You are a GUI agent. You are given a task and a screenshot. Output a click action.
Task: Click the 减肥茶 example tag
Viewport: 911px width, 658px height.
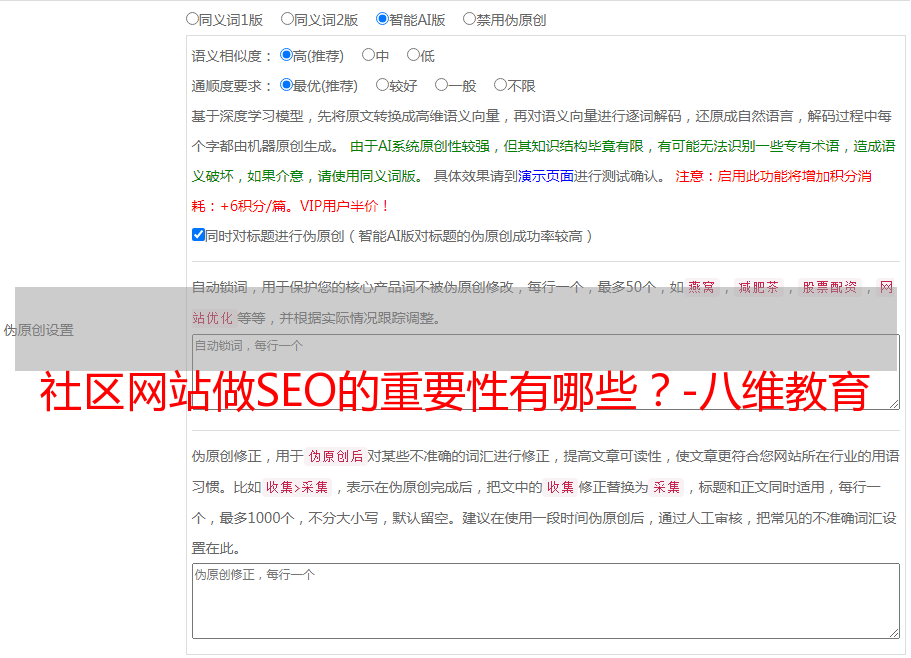tap(758, 287)
